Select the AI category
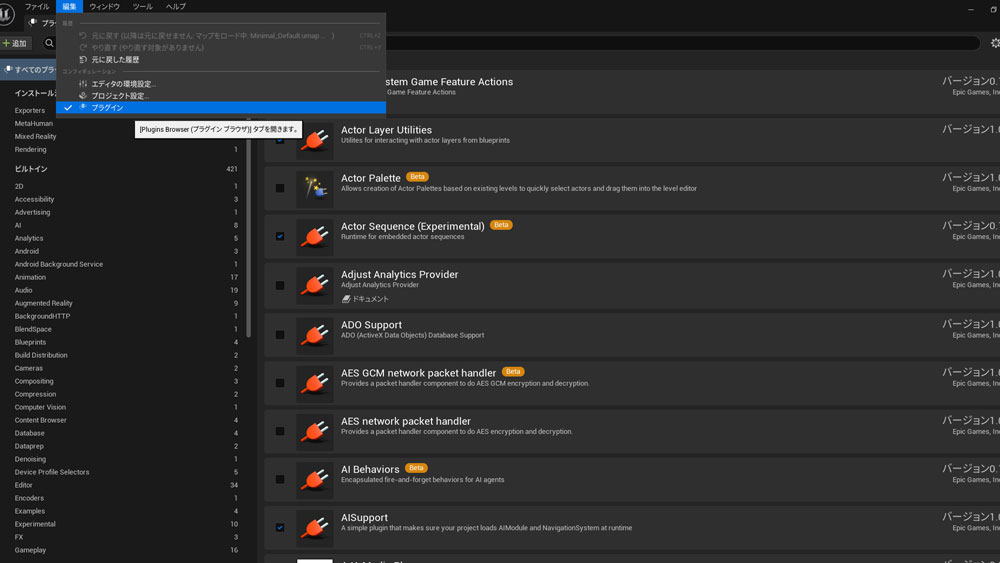Screen dimensions: 1000x563 coord(18,225)
